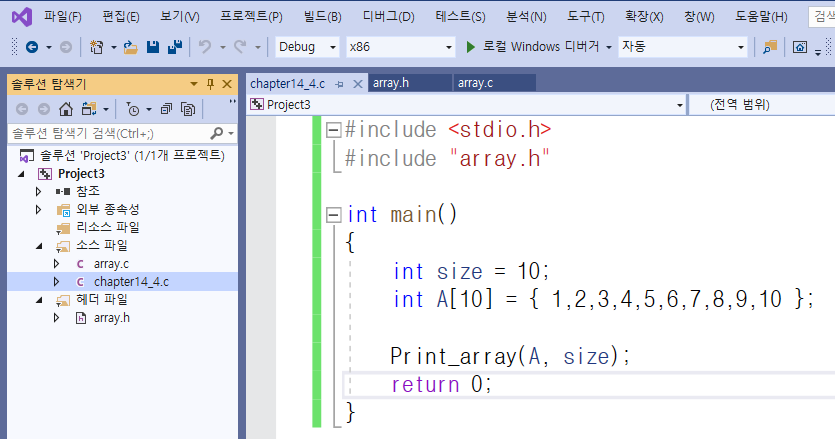Open the x86 platform dropdown
This screenshot has height=439, width=835.
pyautogui.click(x=400, y=47)
